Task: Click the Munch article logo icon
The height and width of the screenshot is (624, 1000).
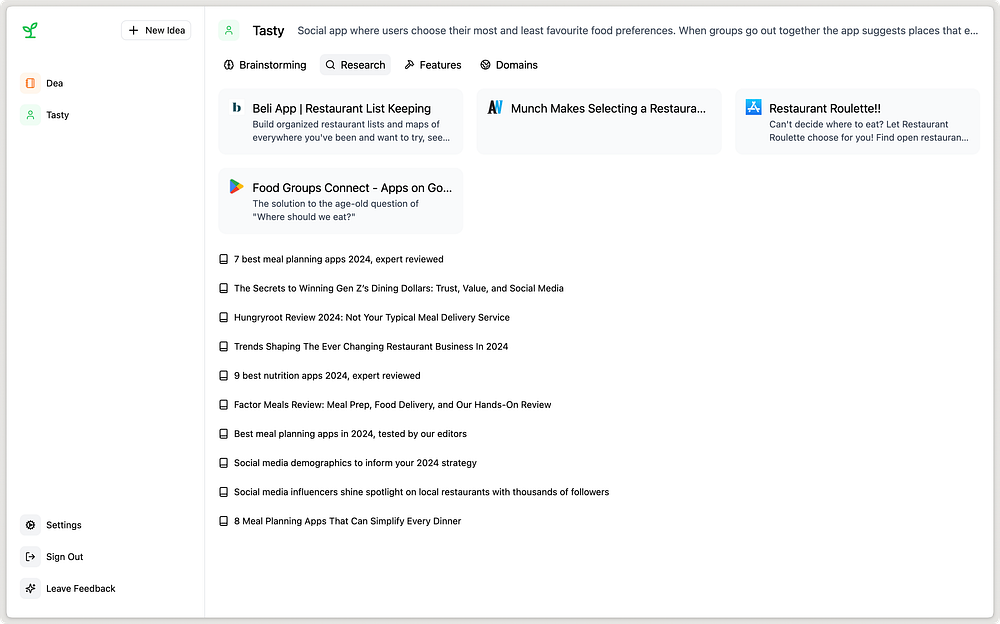Action: tap(495, 107)
